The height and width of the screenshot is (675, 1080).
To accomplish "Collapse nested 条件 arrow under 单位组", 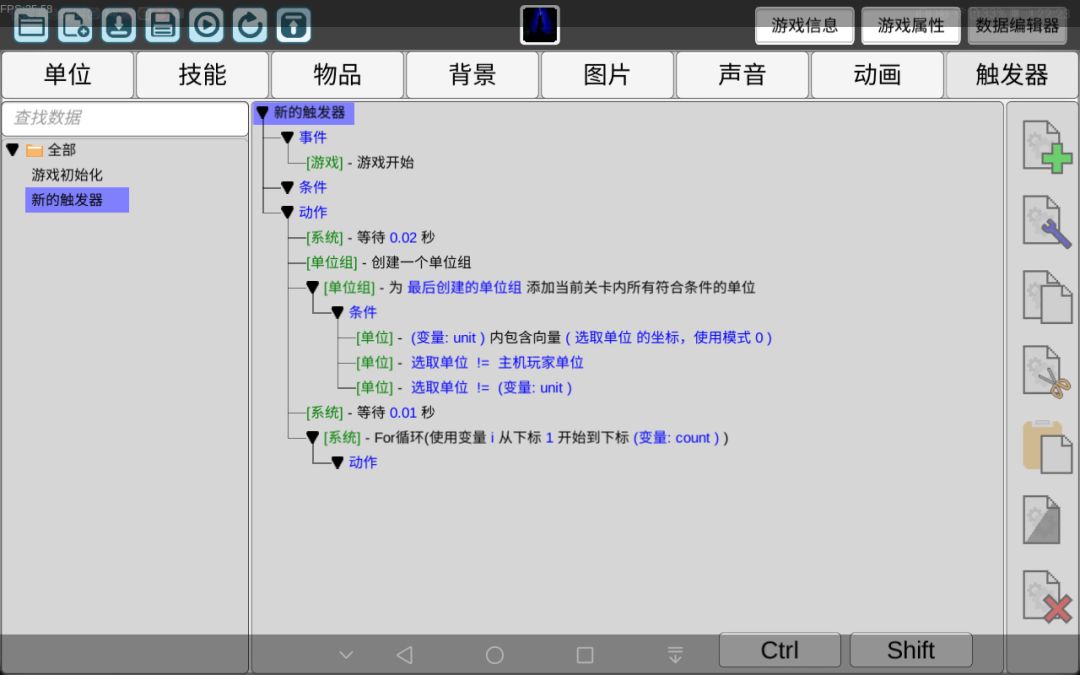I will point(337,312).
